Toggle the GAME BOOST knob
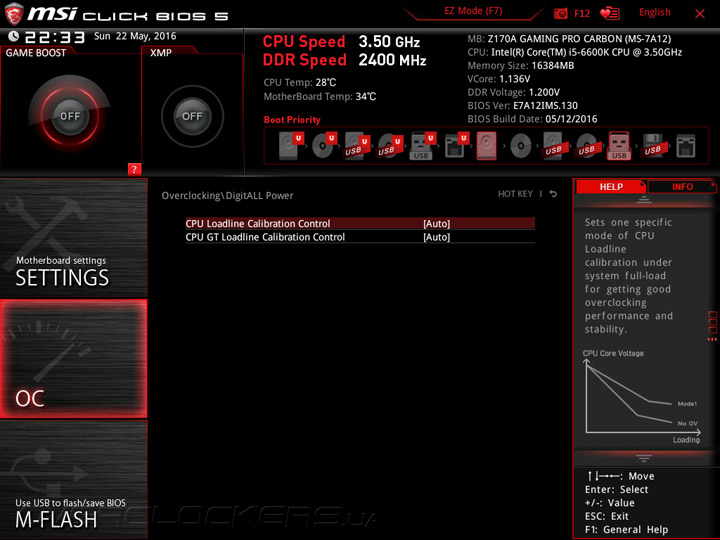 coord(70,116)
